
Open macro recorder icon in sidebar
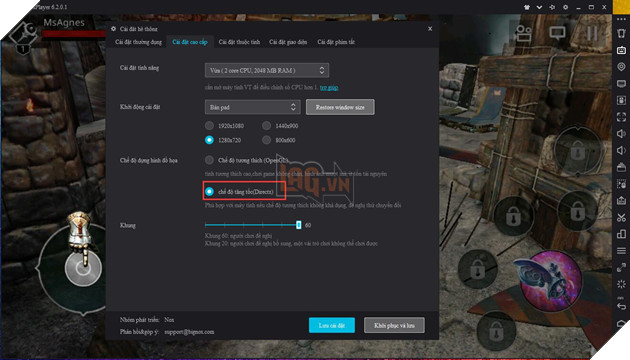coord(621,184)
